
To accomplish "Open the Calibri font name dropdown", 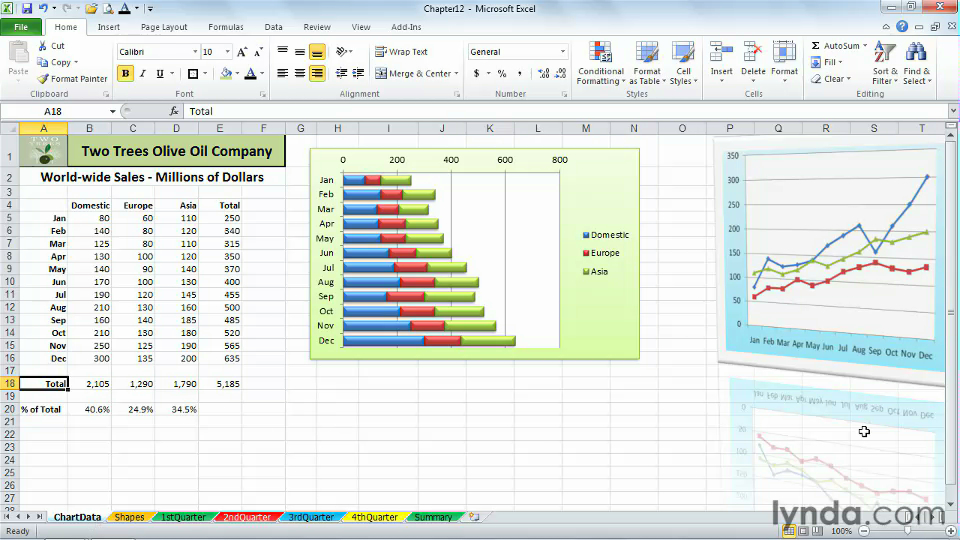I will coord(195,52).
